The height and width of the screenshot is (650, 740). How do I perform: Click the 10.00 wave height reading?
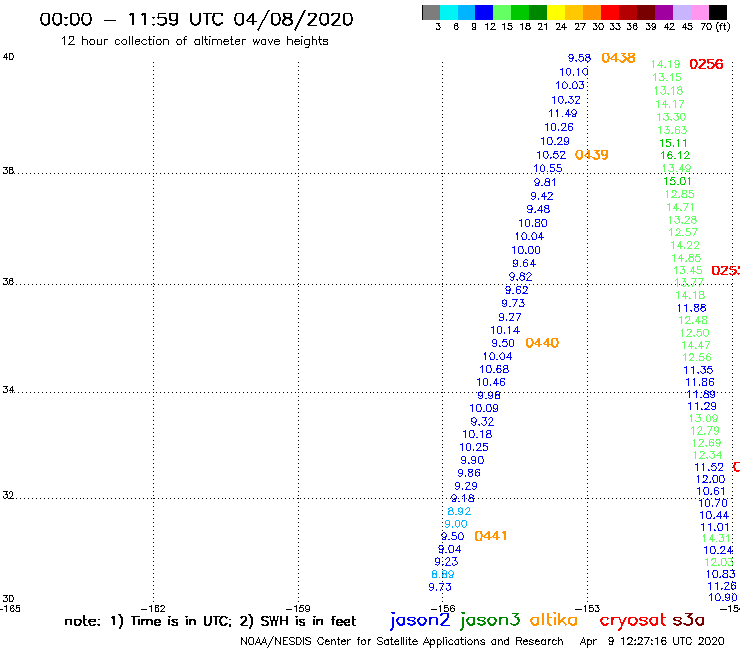coord(526,250)
